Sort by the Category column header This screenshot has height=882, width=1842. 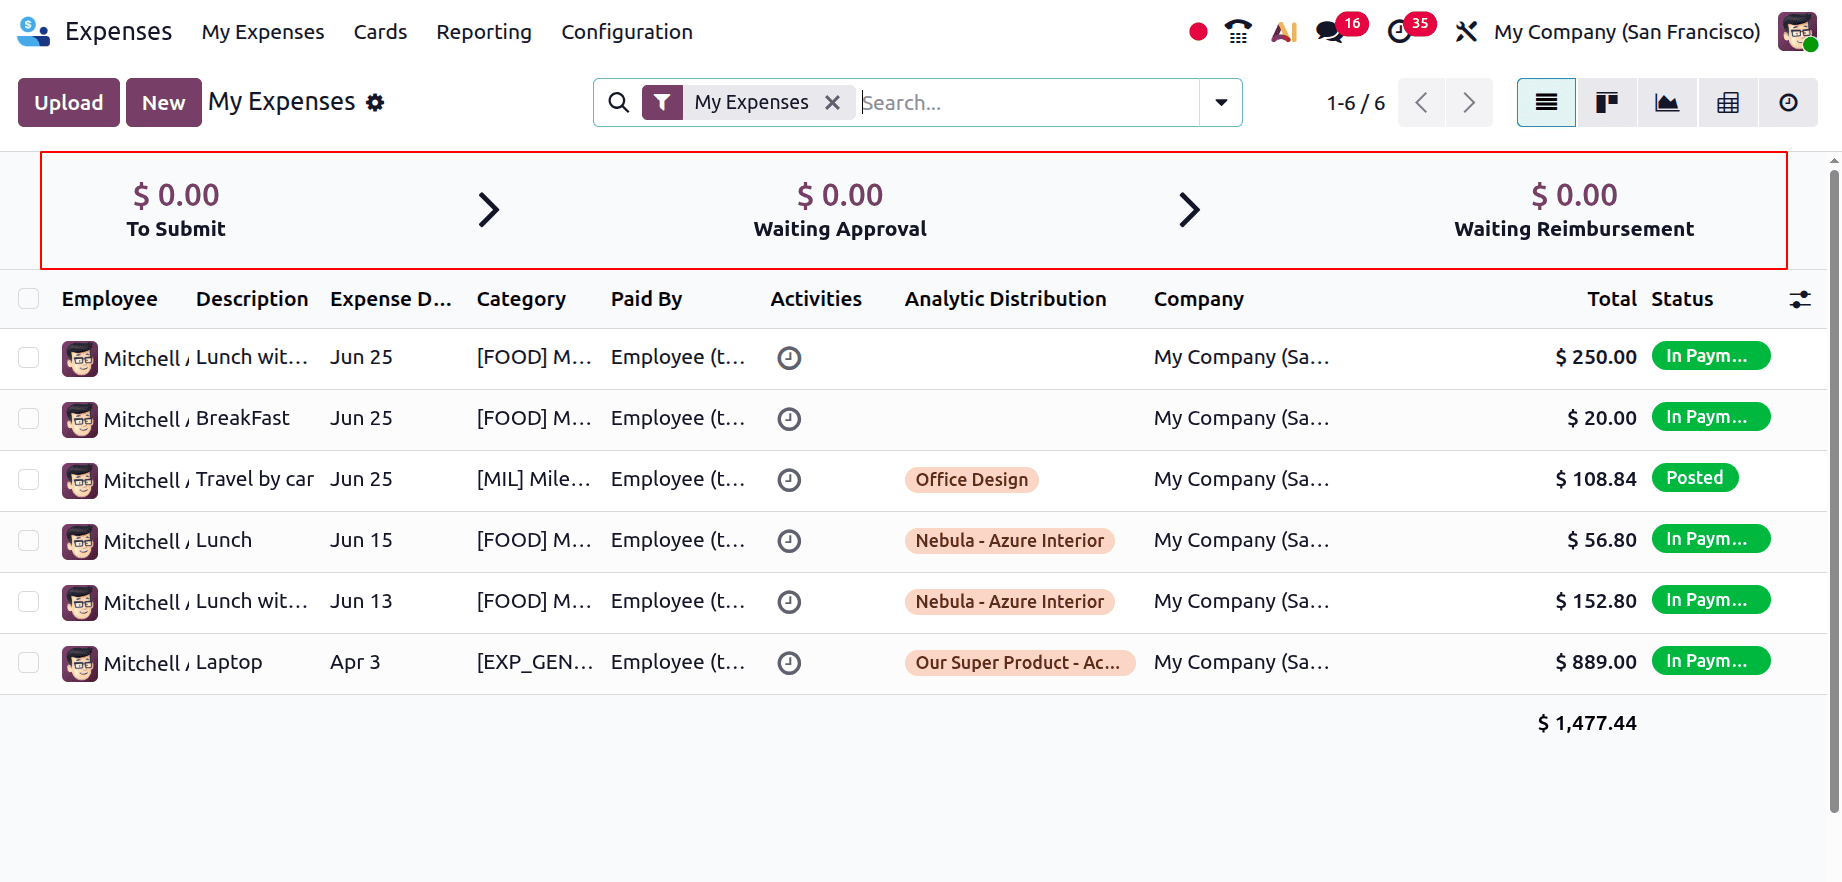click(521, 299)
